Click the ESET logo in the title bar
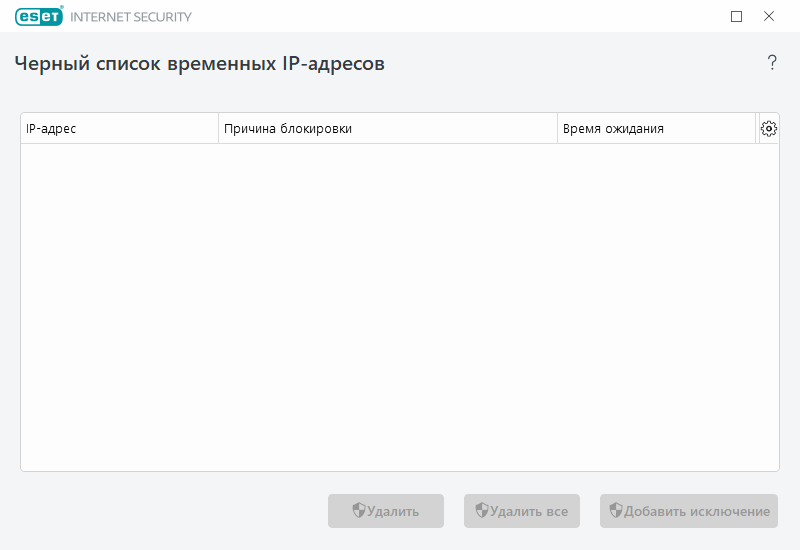Screen dimensions: 800x550 click(x=39, y=16)
